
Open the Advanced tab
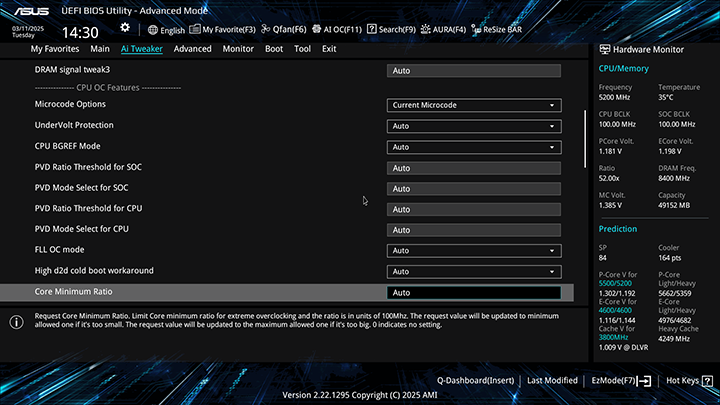coord(192,48)
